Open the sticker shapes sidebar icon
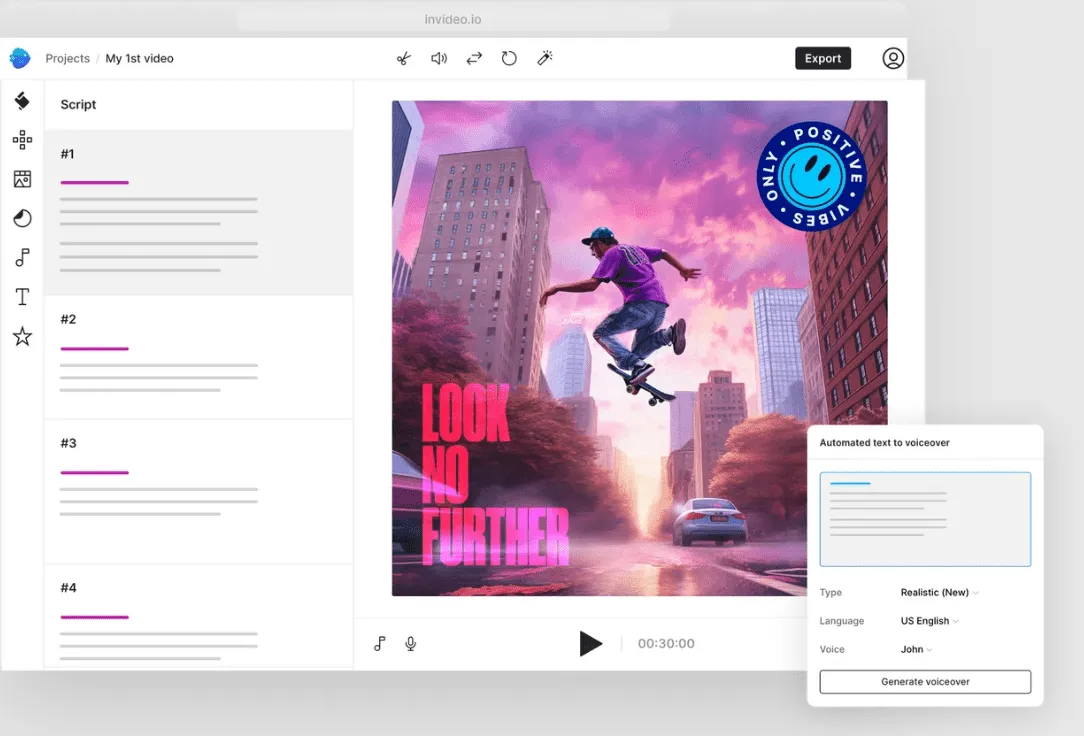 22,218
